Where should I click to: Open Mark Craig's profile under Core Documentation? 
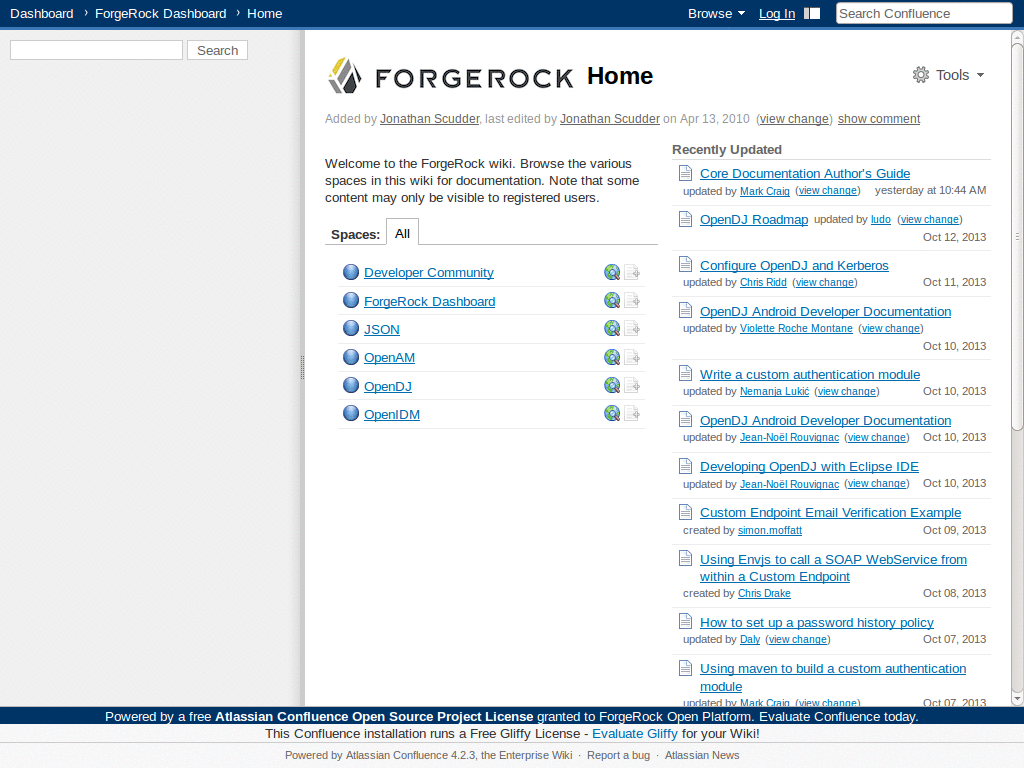765,191
